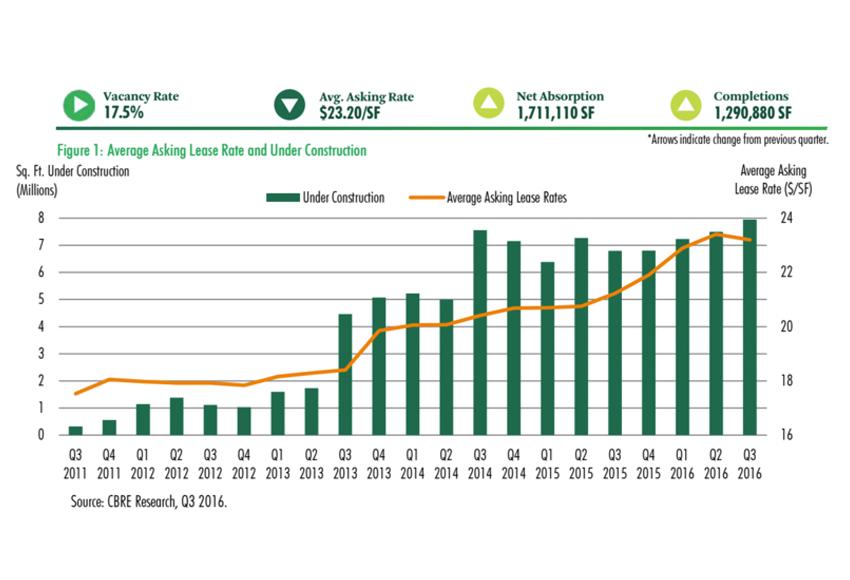Click the 'Average Asking Lease Rate ($/SF)' axis title

click(774, 180)
